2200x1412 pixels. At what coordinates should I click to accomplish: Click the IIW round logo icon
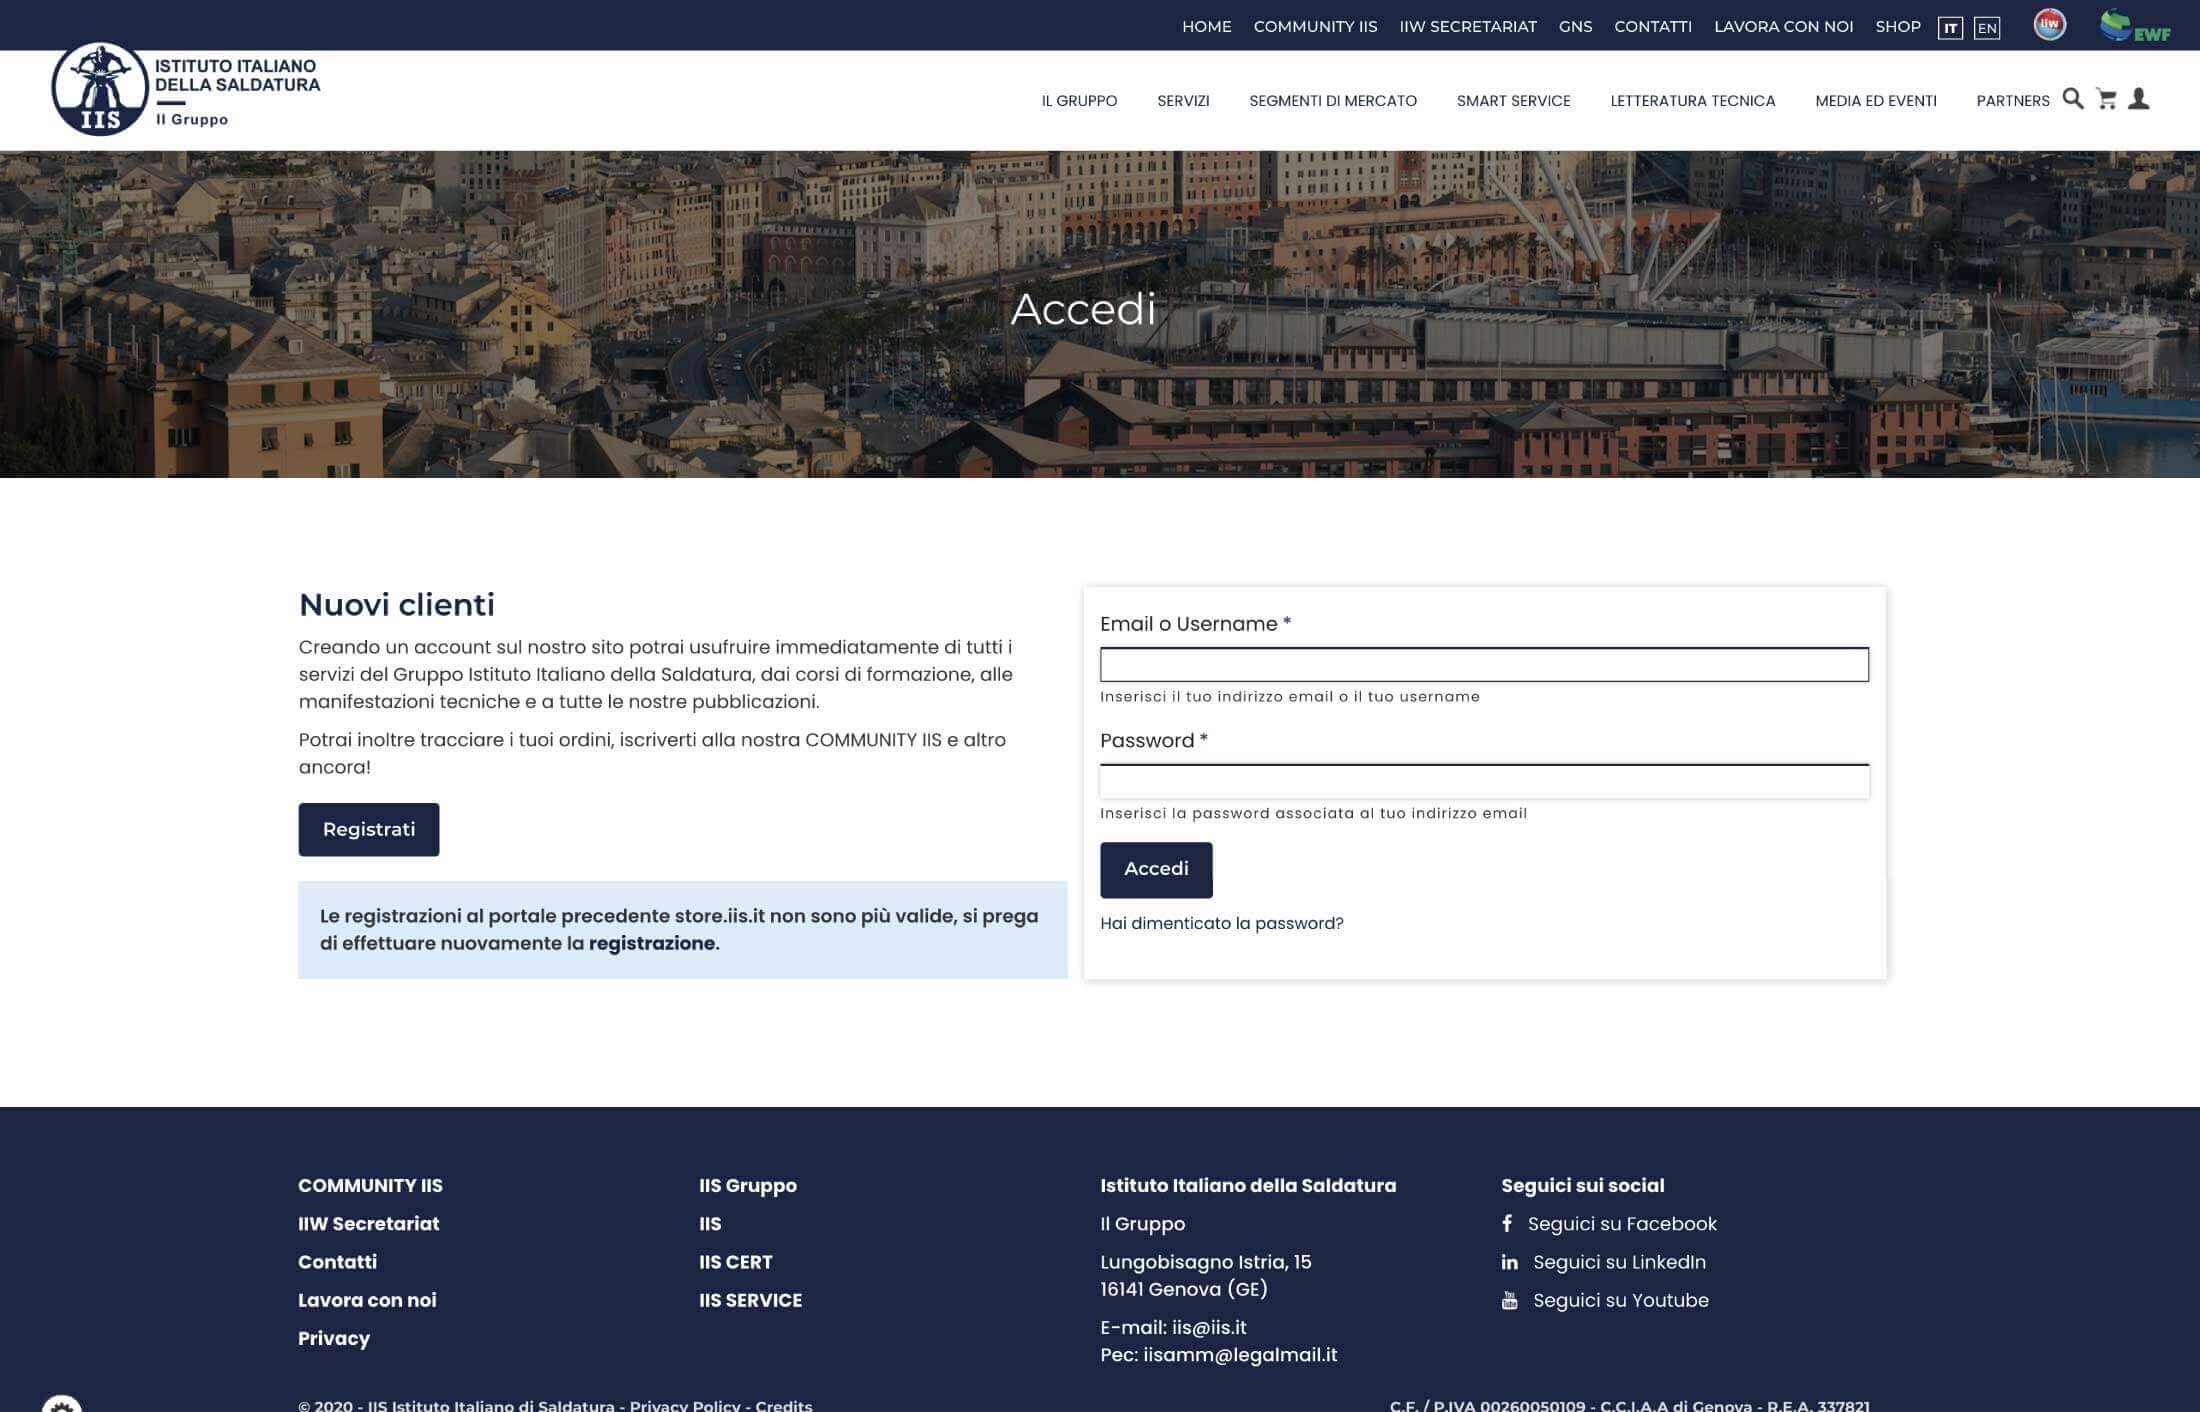(2049, 25)
